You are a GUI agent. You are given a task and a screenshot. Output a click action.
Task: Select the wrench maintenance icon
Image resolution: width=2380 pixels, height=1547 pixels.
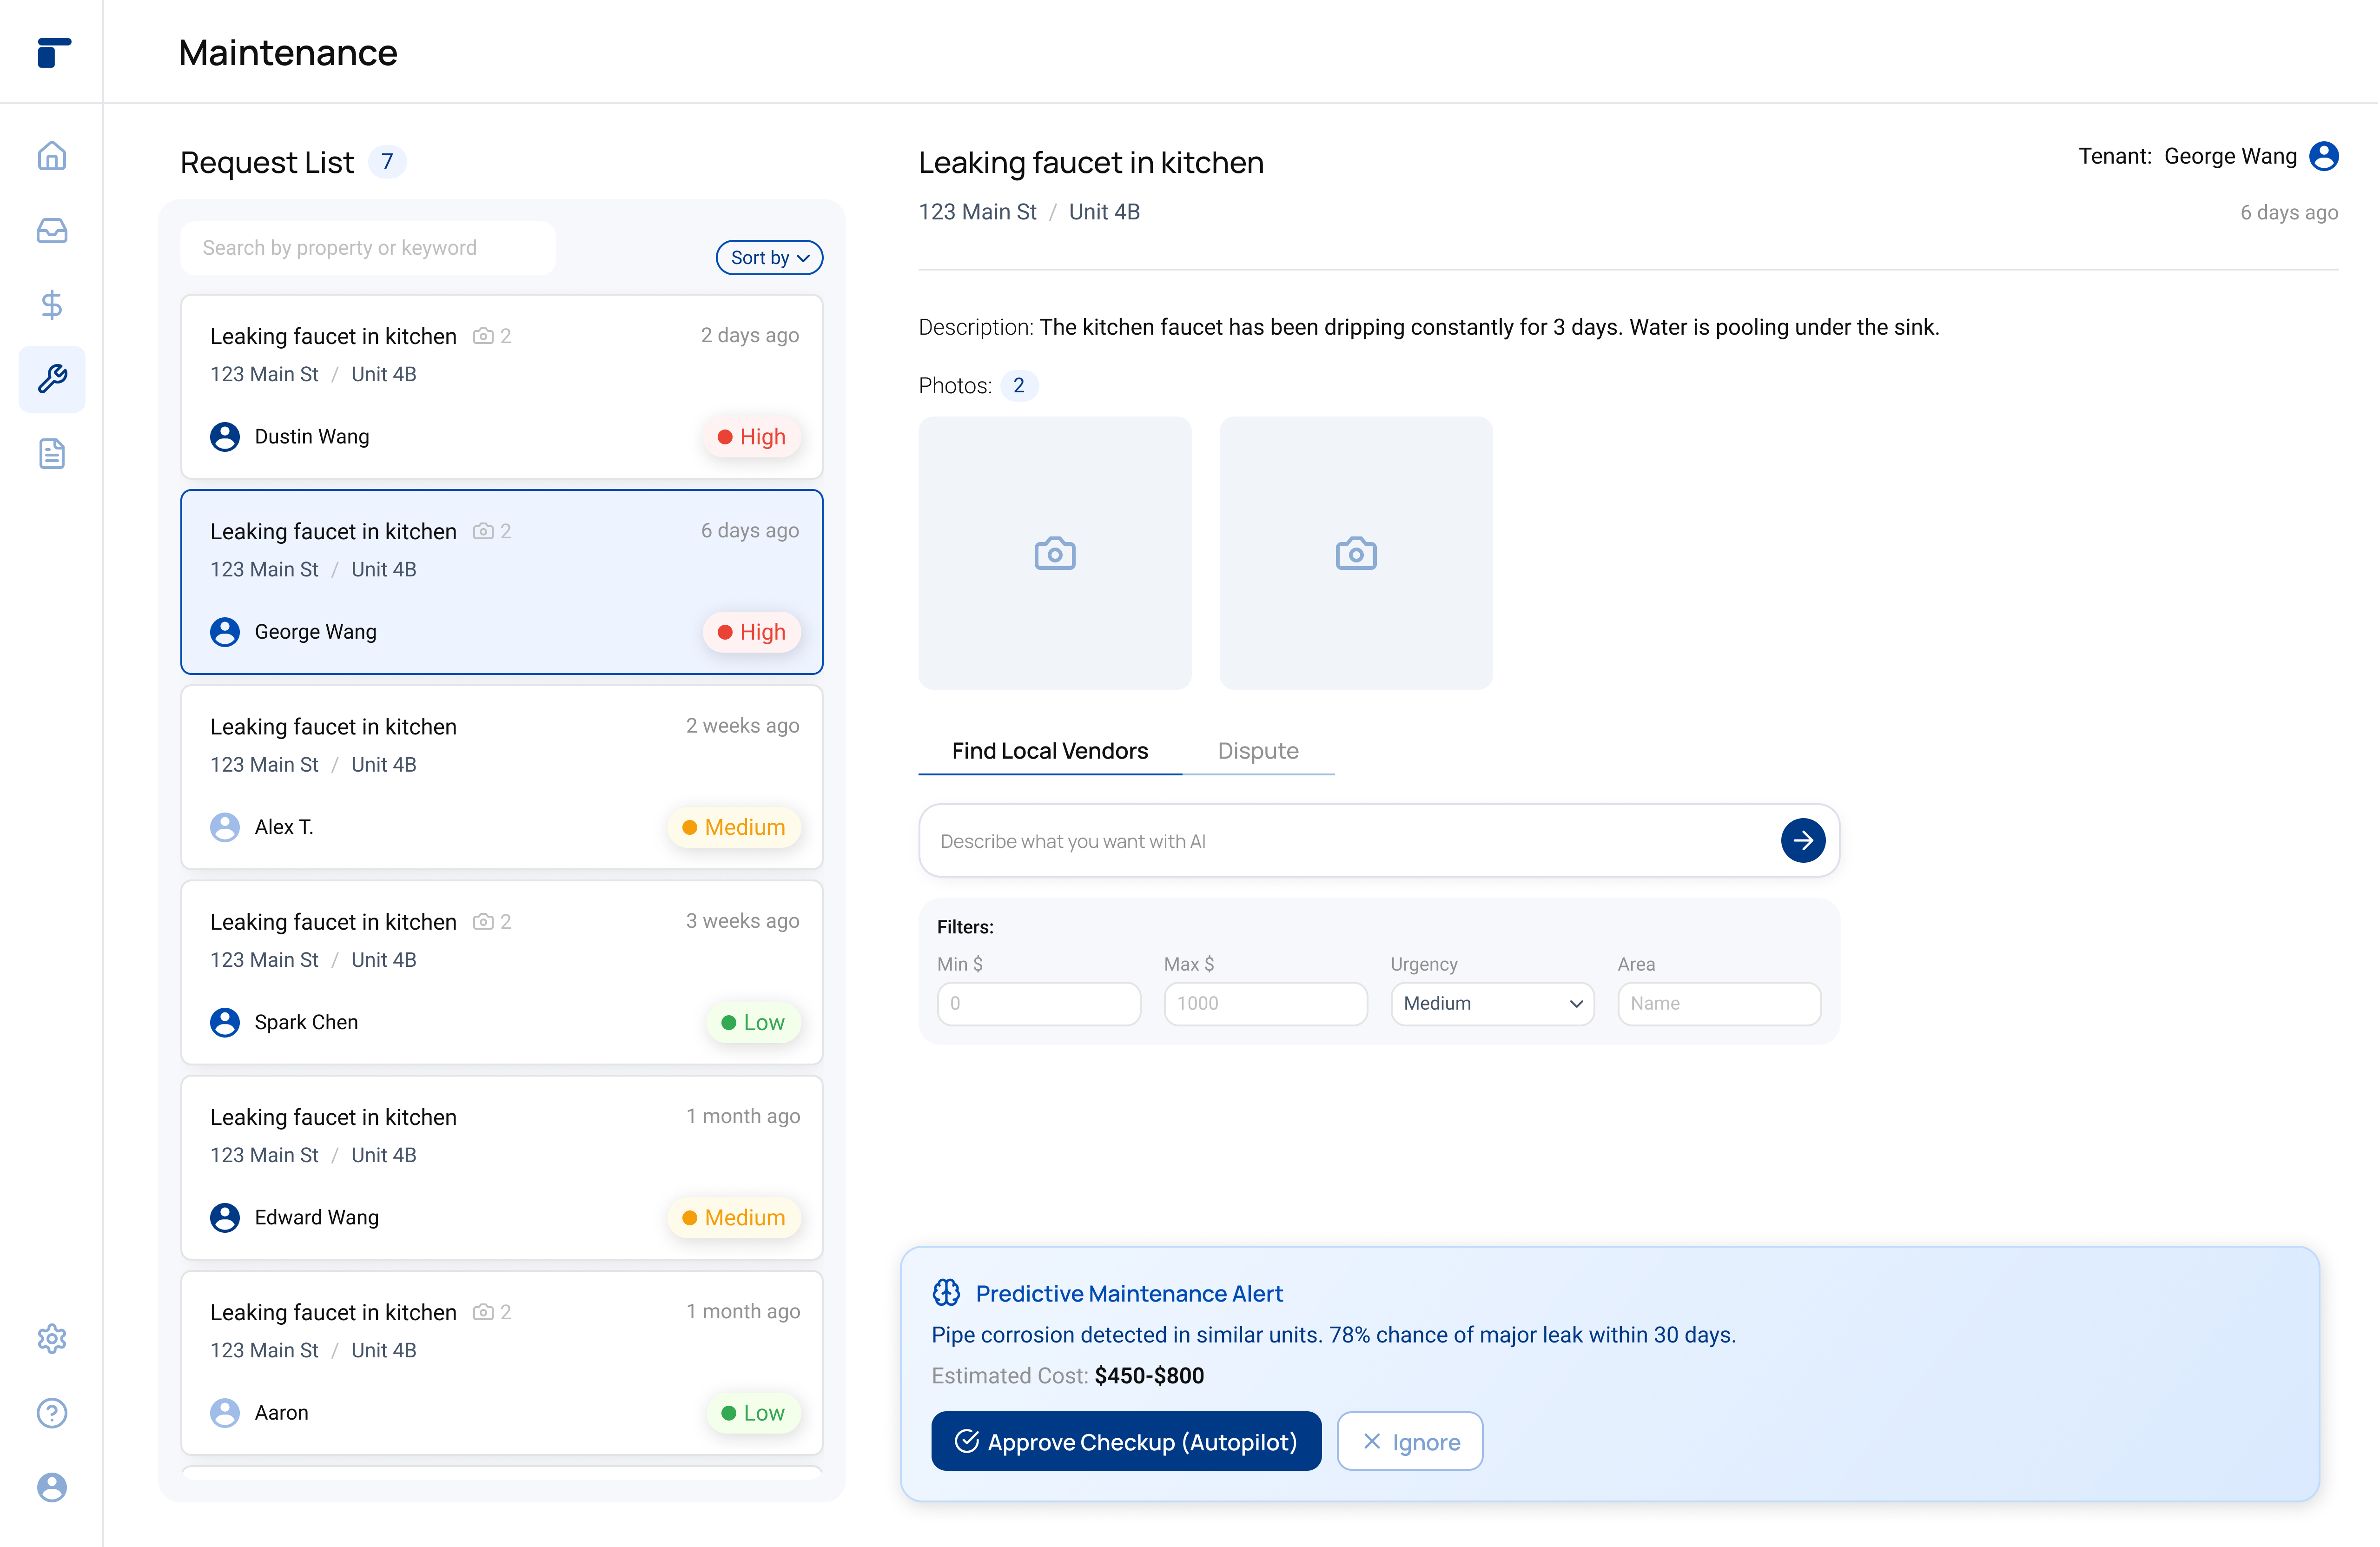(52, 379)
